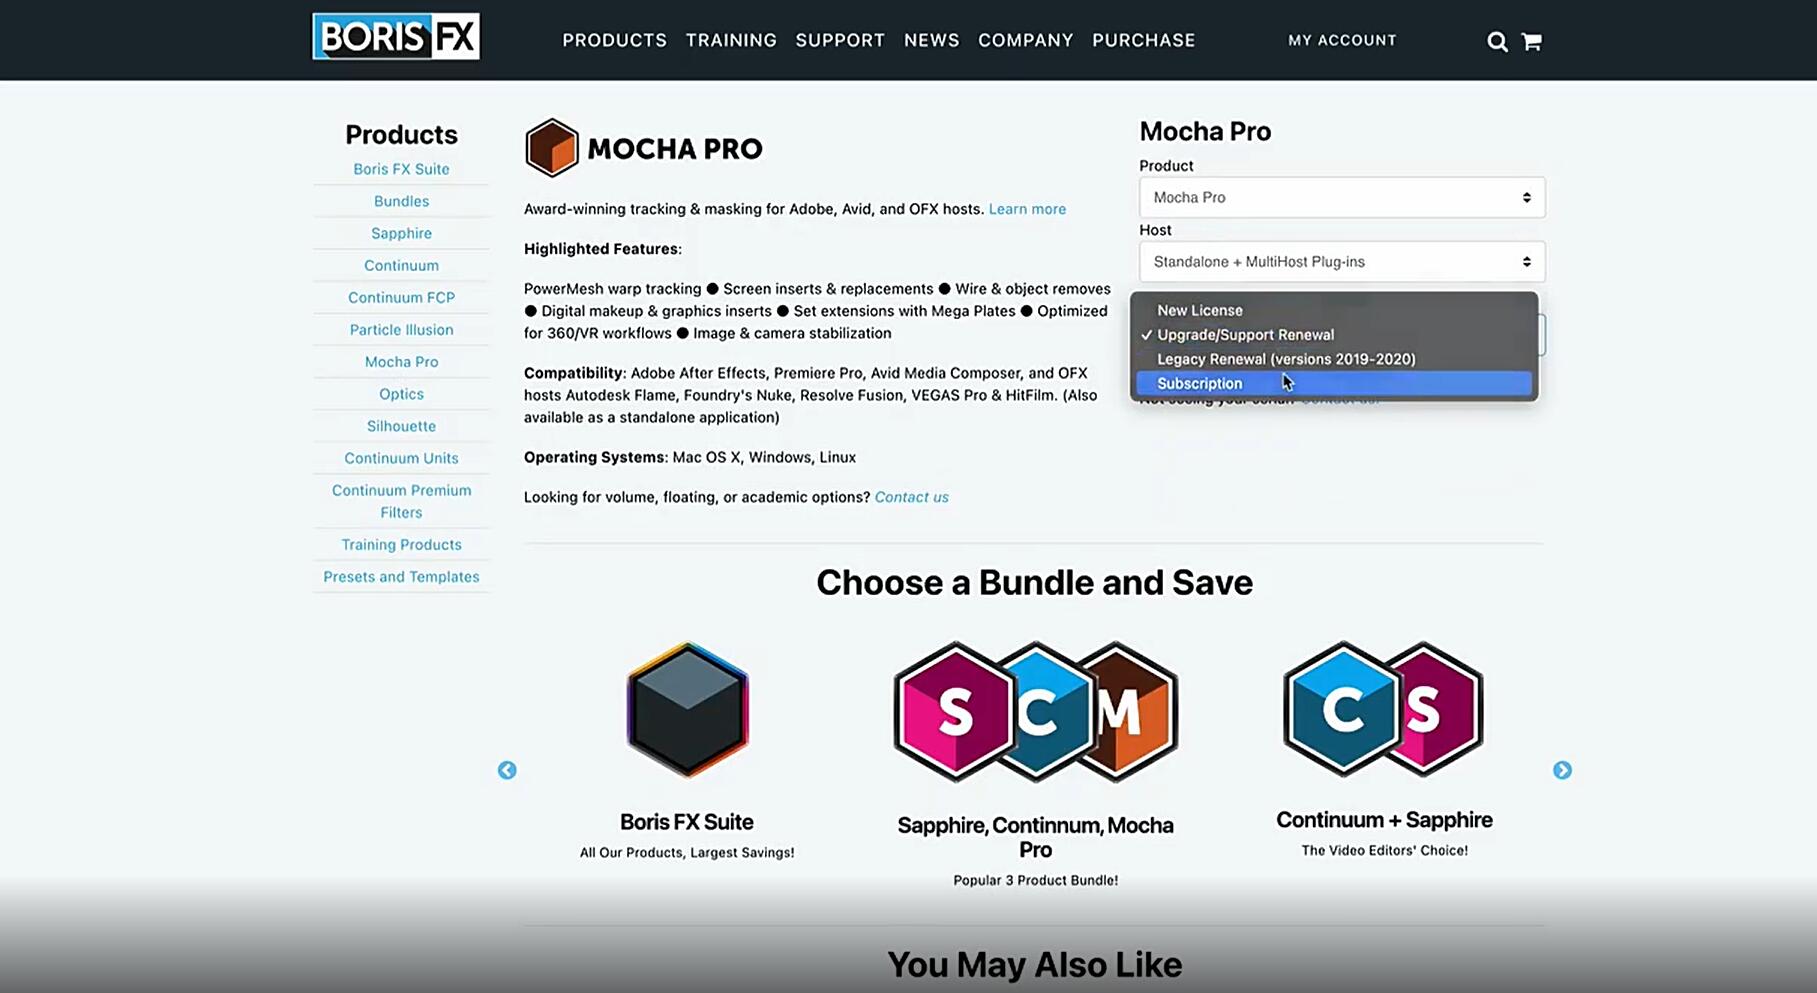Open the COMPANY nav menu
The width and height of the screenshot is (1817, 993).
[1025, 40]
